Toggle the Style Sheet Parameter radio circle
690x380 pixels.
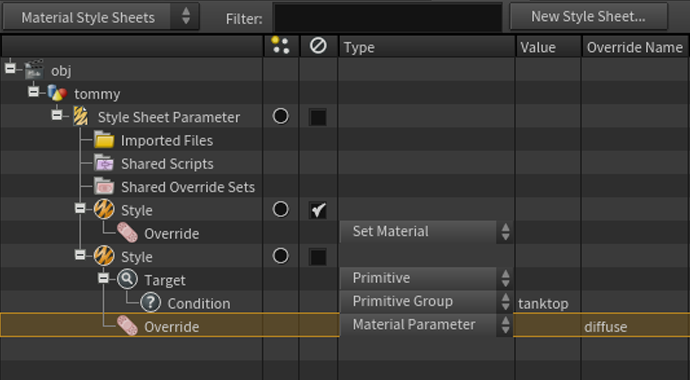(281, 117)
